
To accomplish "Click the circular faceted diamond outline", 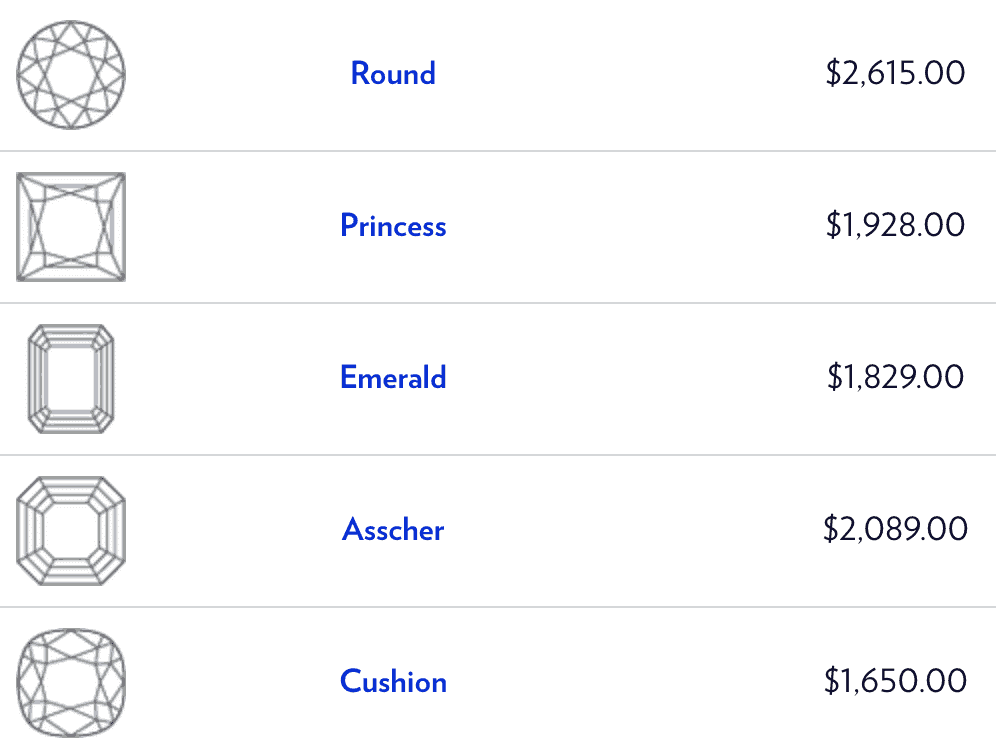I will click(72, 73).
